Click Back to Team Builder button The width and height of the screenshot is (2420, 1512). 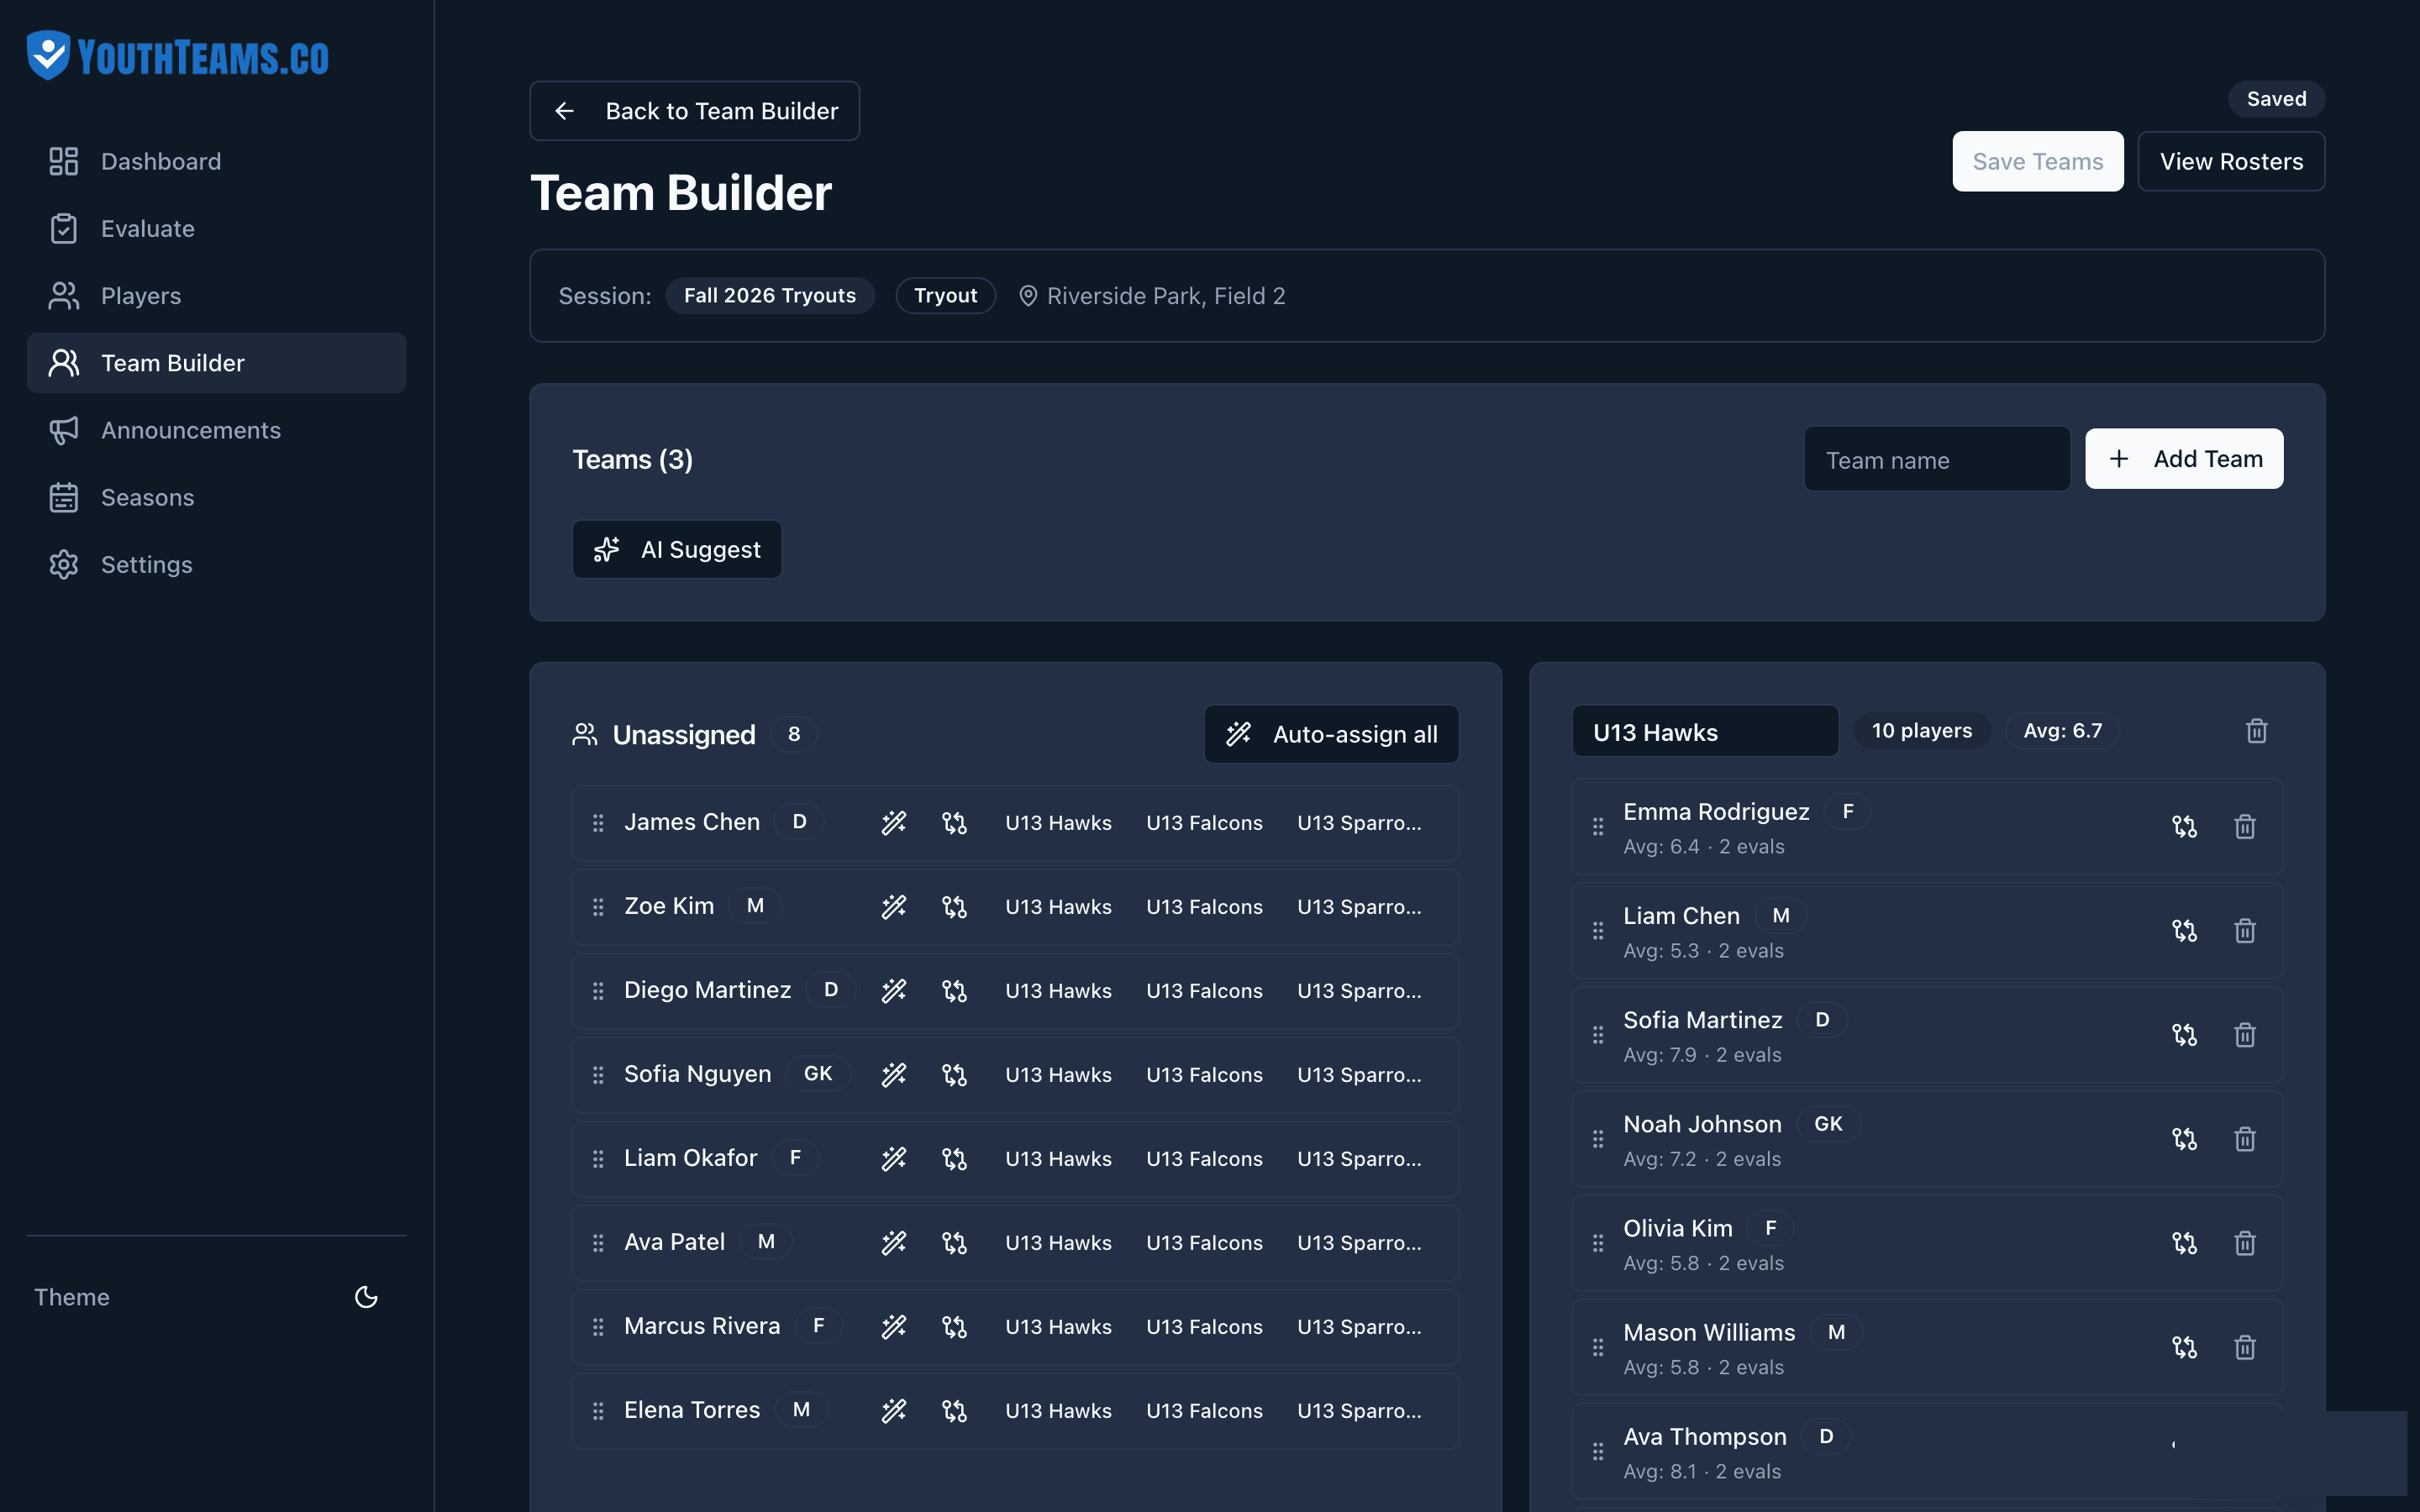tap(694, 111)
